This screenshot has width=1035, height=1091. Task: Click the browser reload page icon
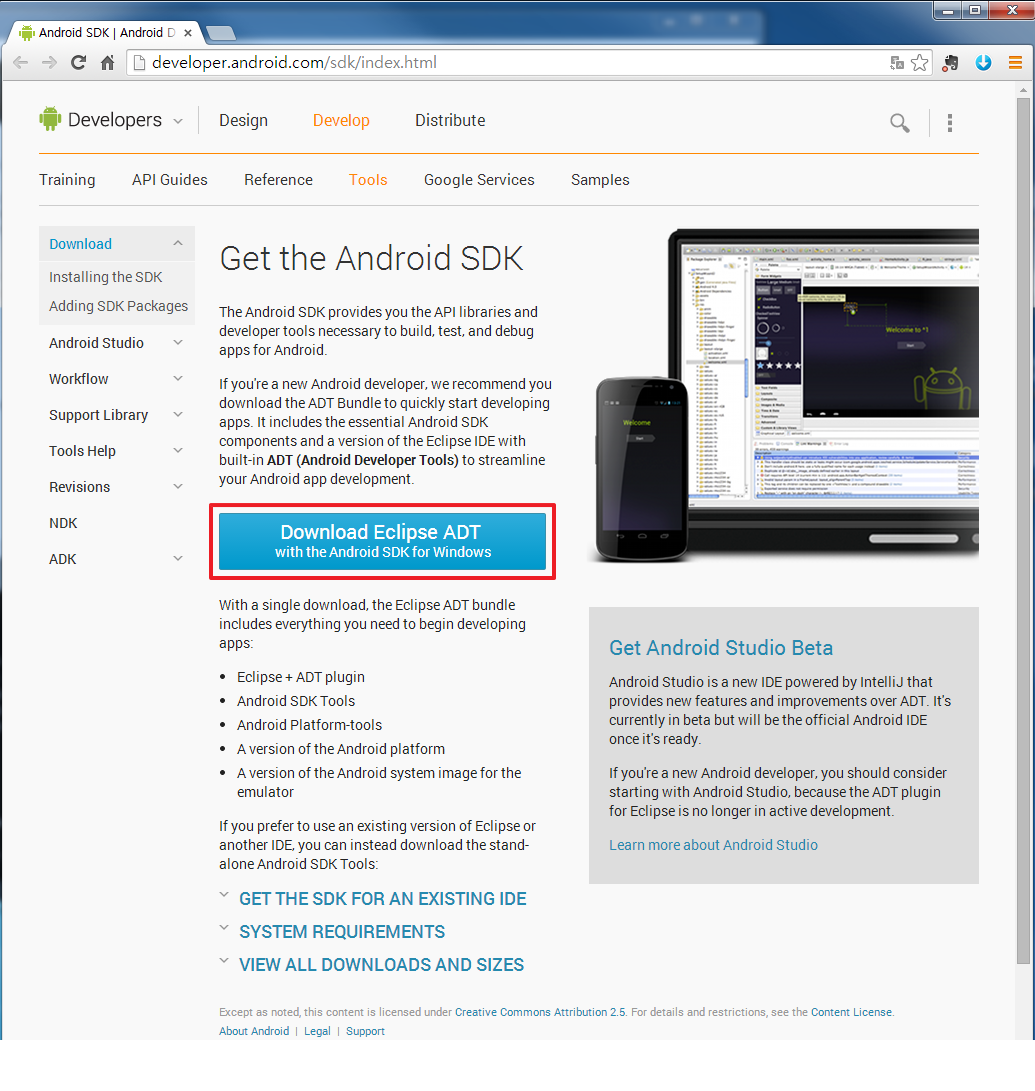point(78,63)
